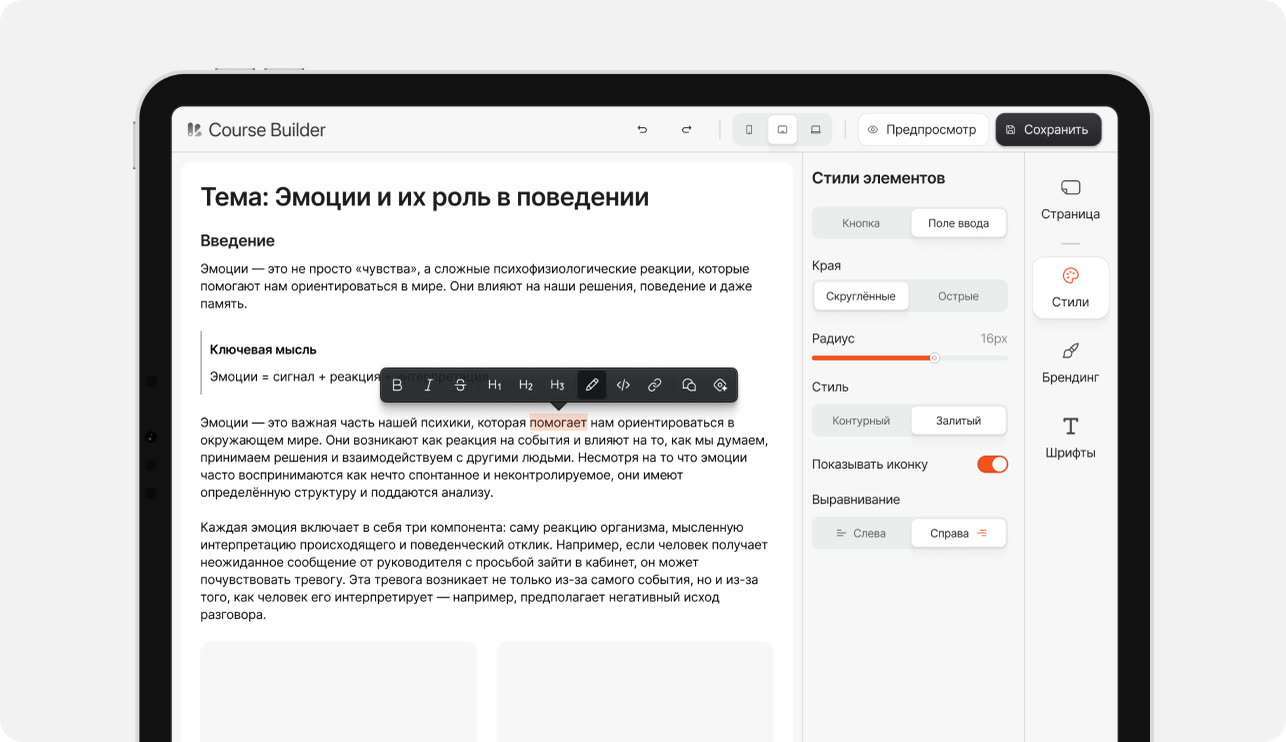The width and height of the screenshot is (1286, 742).
Task: Convert selection to Heading 1
Action: click(x=494, y=385)
